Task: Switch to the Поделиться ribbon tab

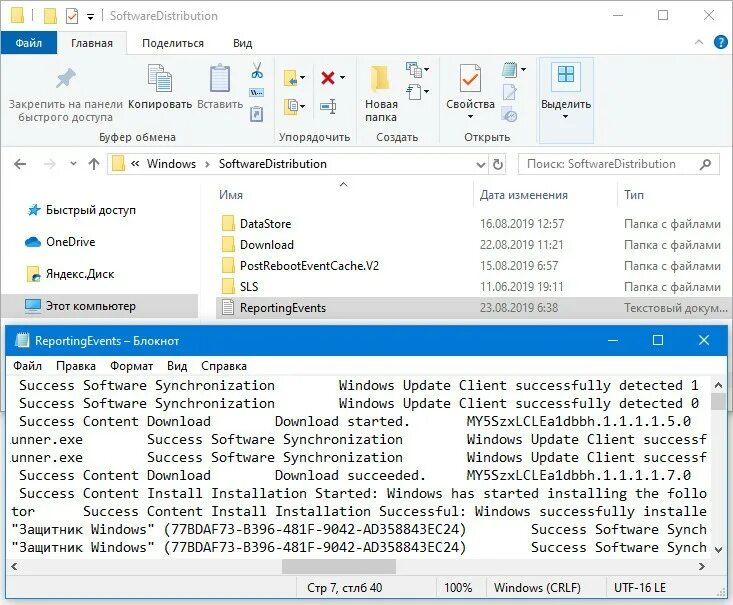Action: [172, 43]
